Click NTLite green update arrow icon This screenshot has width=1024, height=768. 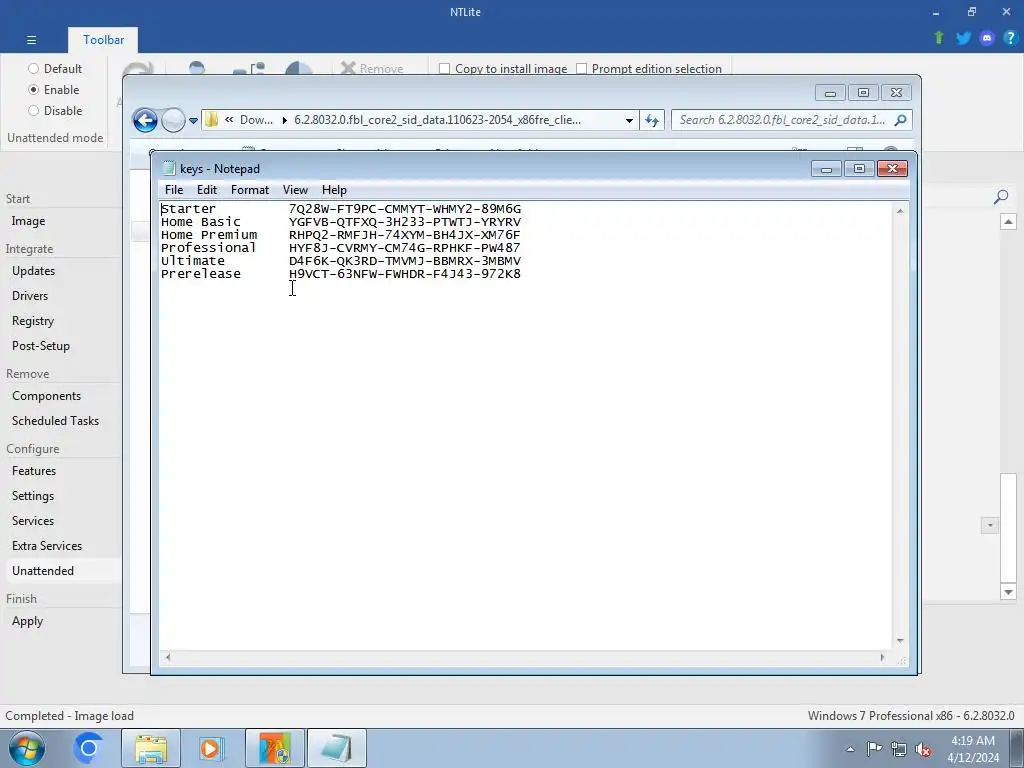[x=939, y=38]
